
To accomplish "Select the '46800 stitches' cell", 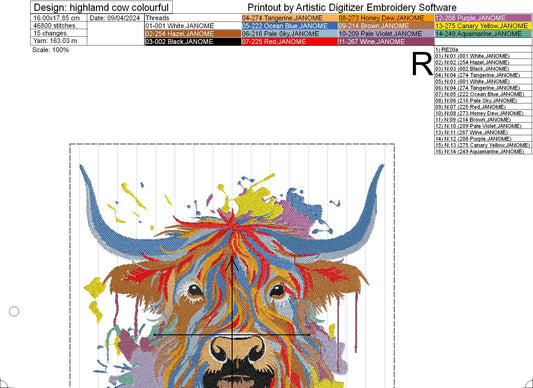I will pos(59,26).
